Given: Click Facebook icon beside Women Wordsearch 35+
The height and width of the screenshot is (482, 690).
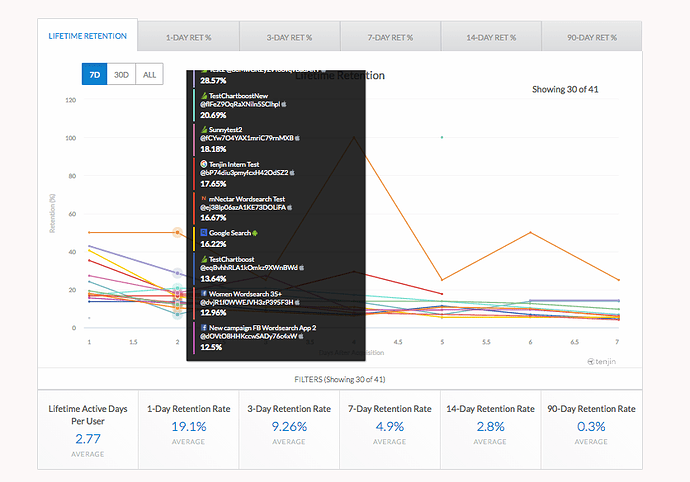Looking at the screenshot, I should tap(204, 293).
